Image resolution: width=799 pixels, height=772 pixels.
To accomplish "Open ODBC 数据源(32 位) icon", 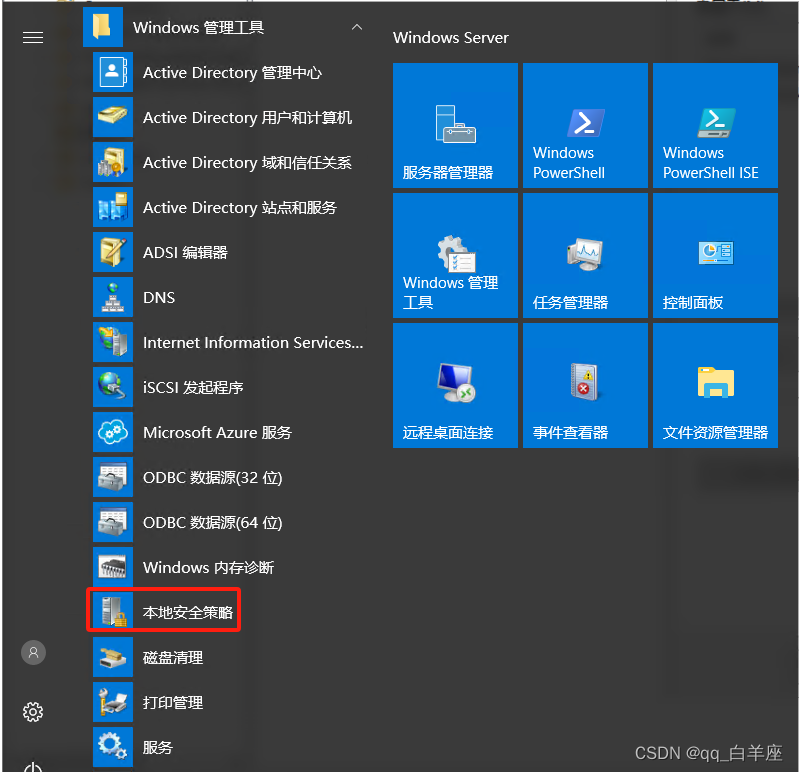I will tap(113, 477).
